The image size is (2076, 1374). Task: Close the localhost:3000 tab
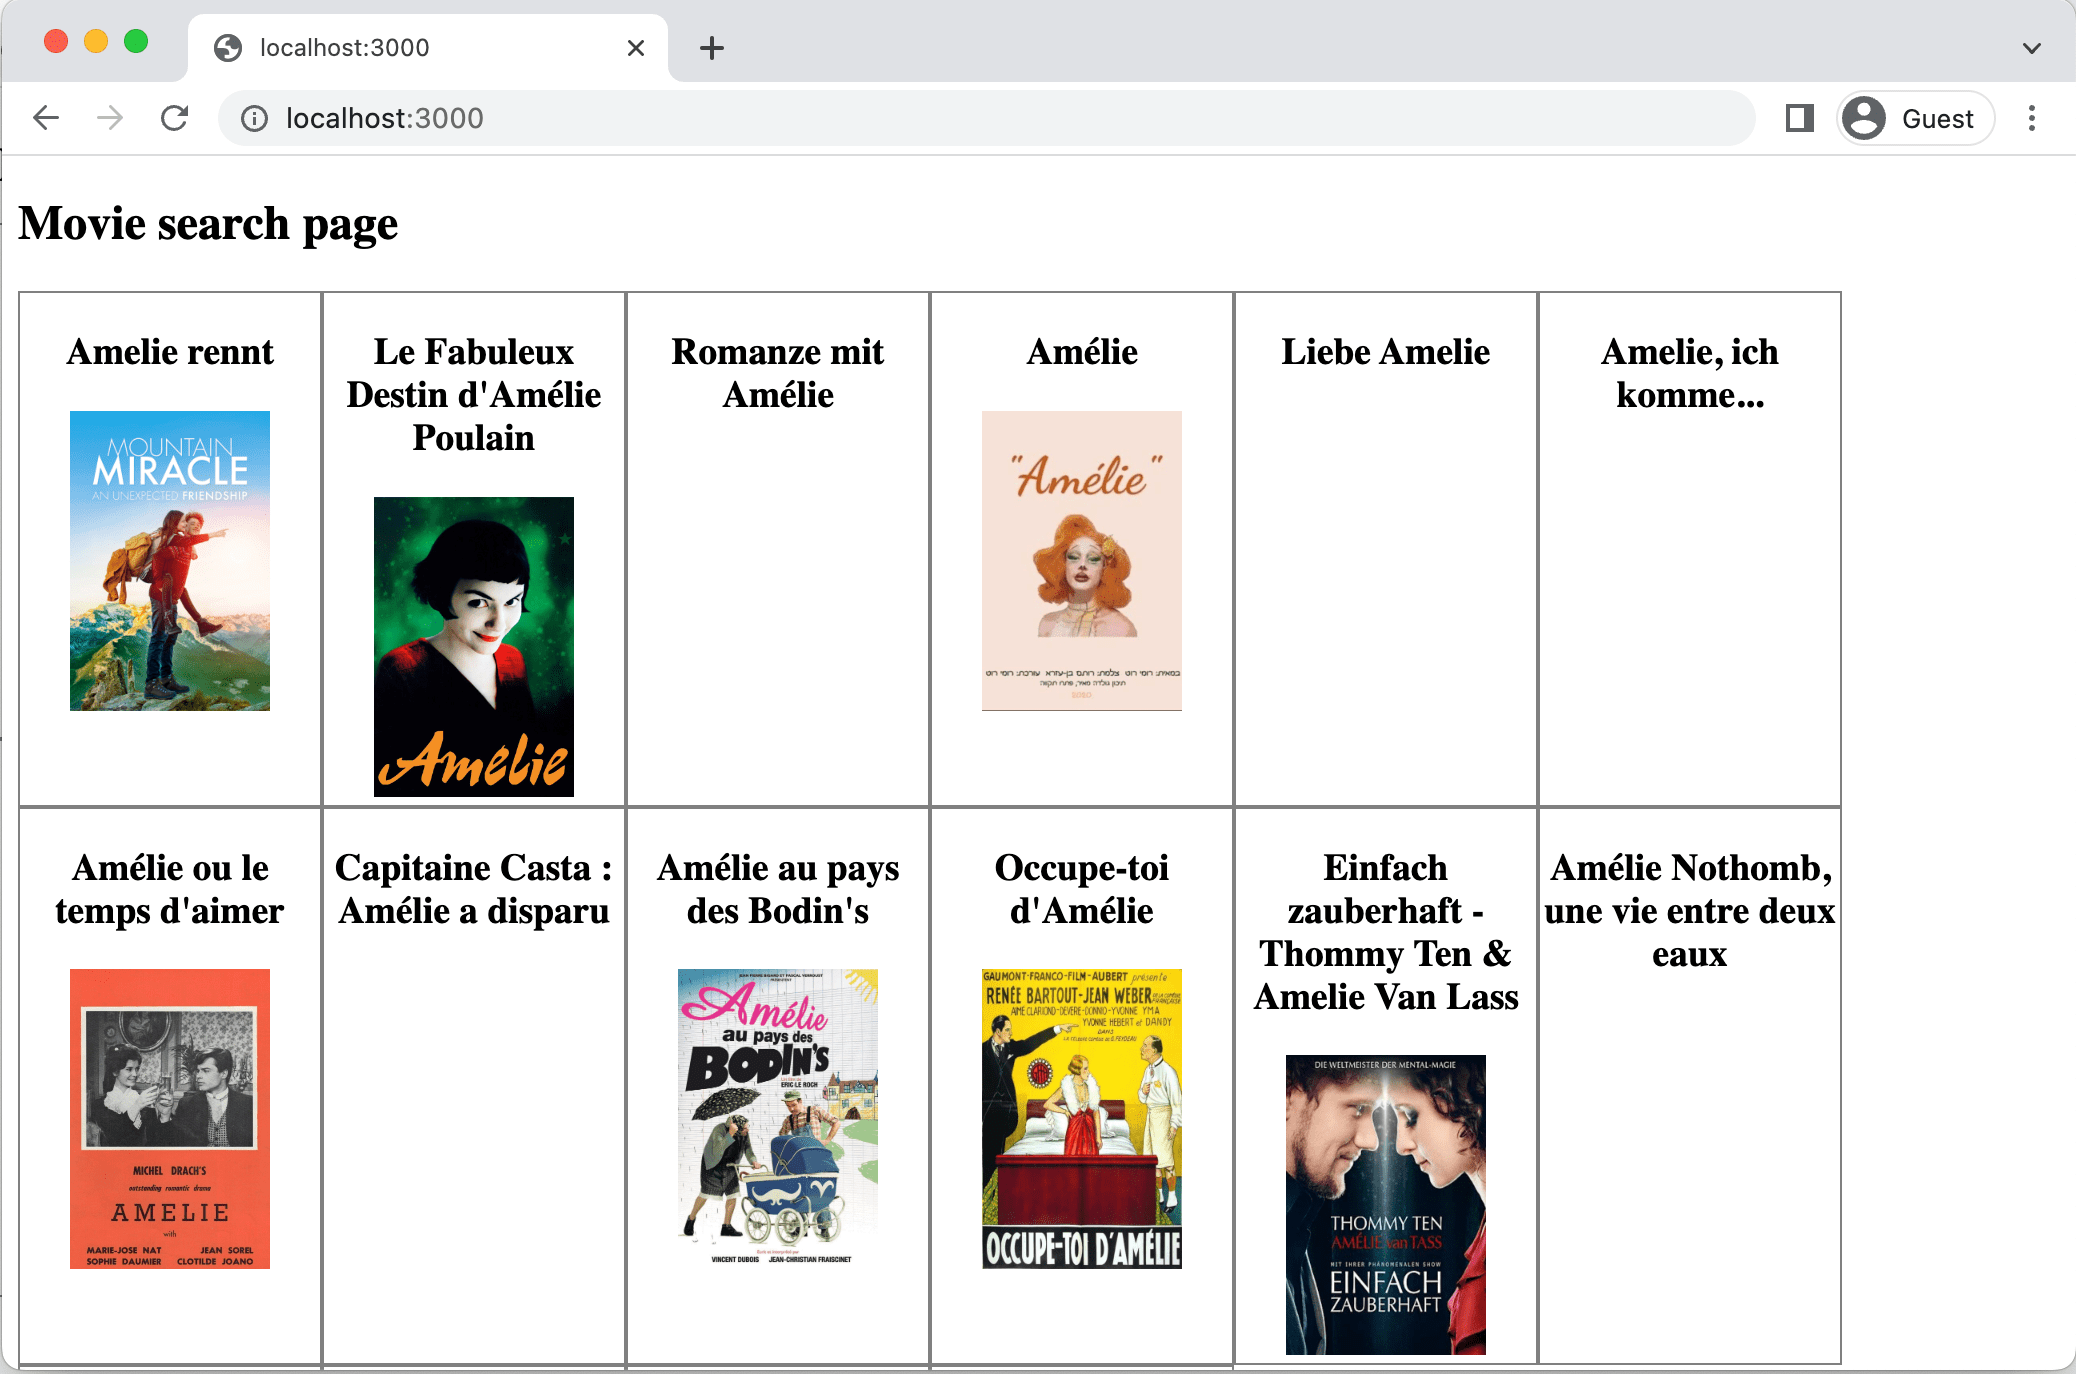coord(635,47)
